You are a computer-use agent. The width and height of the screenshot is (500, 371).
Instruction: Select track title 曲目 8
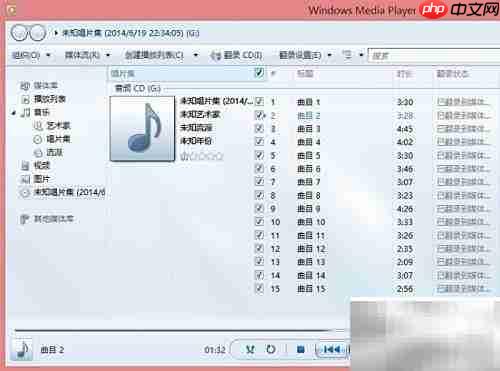pyautogui.click(x=308, y=195)
